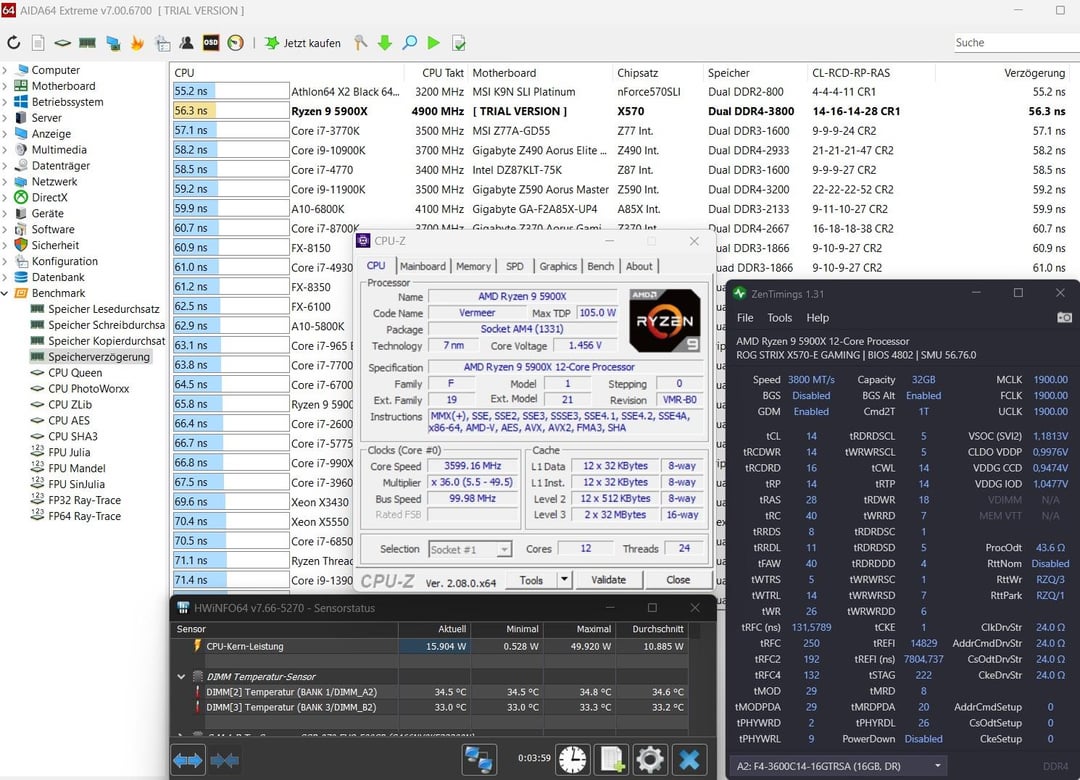Click the CPU-Z Validate button

pos(608,579)
